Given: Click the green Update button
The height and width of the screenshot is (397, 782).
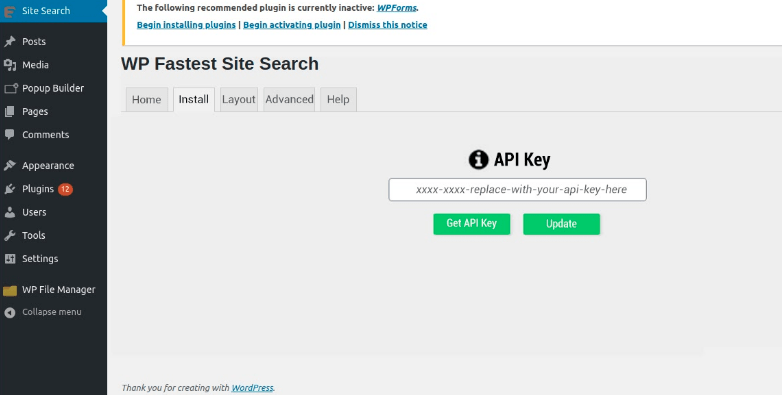Looking at the screenshot, I should click(x=561, y=224).
